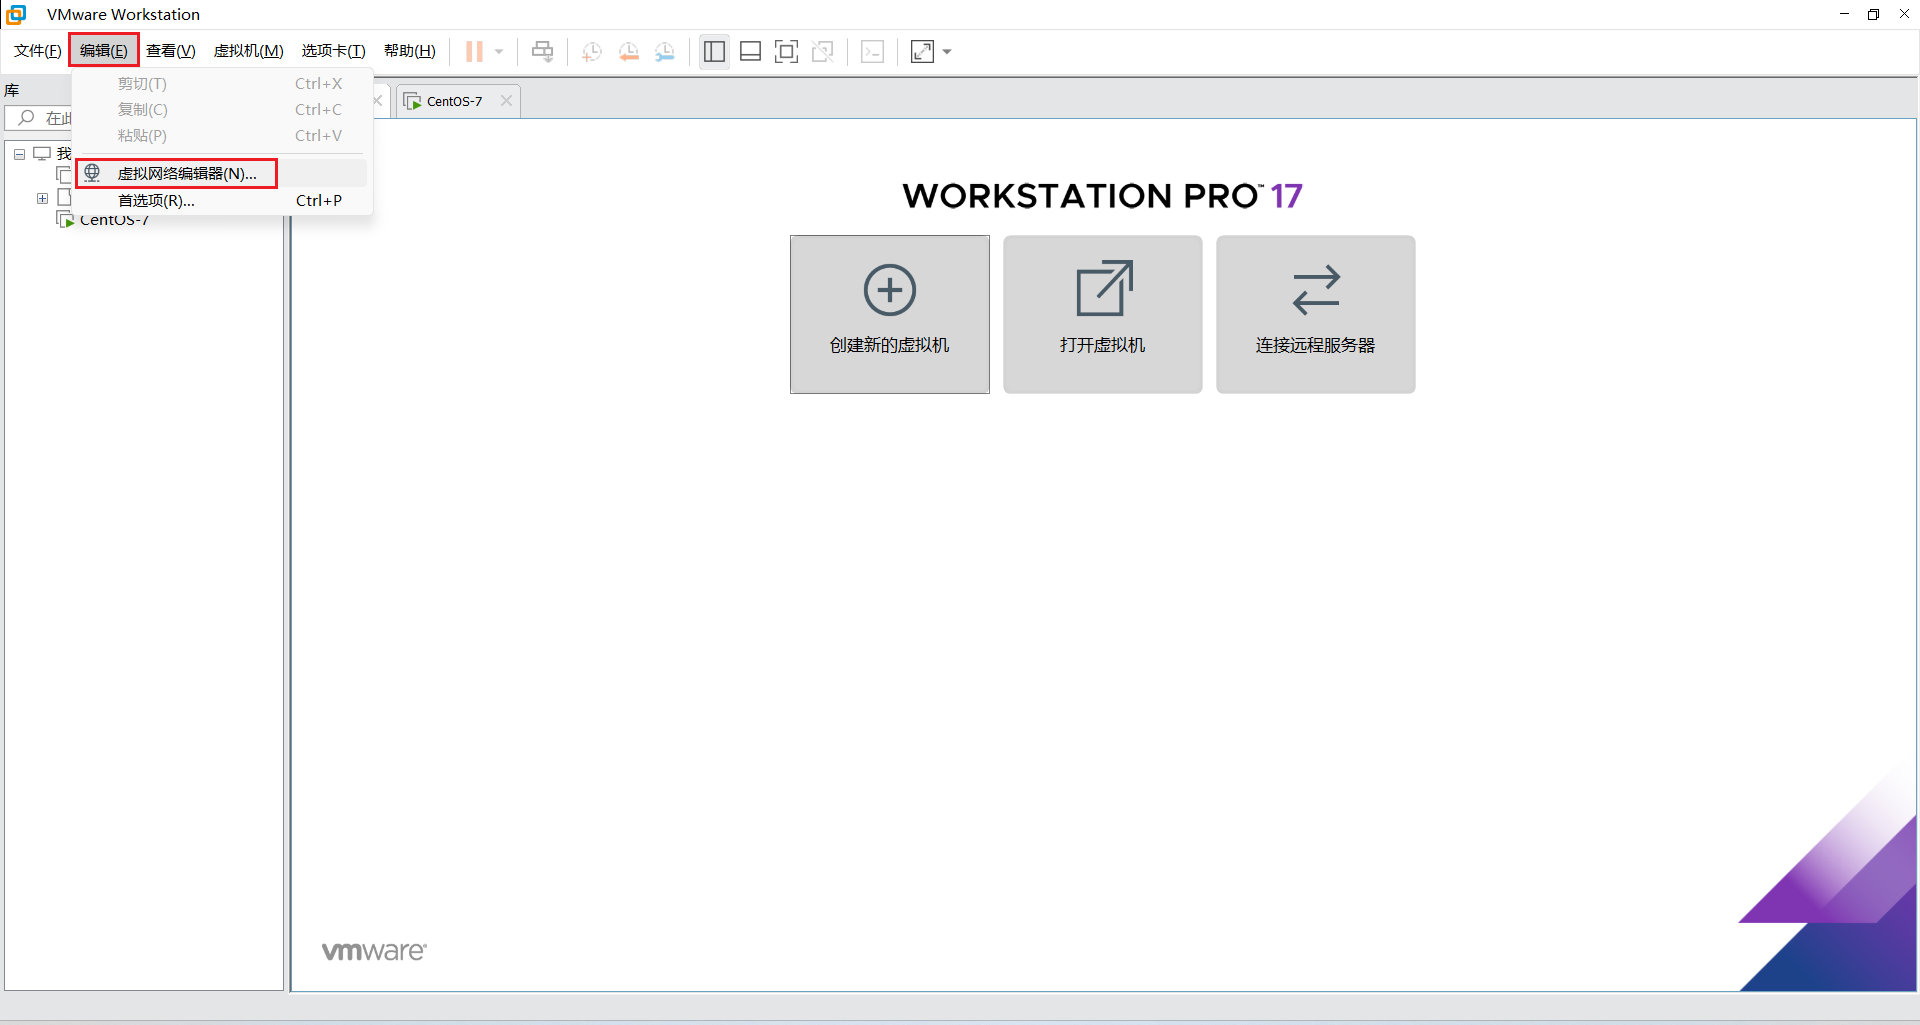Select the 复制(C) menu entry
The image size is (1920, 1025).
point(222,110)
